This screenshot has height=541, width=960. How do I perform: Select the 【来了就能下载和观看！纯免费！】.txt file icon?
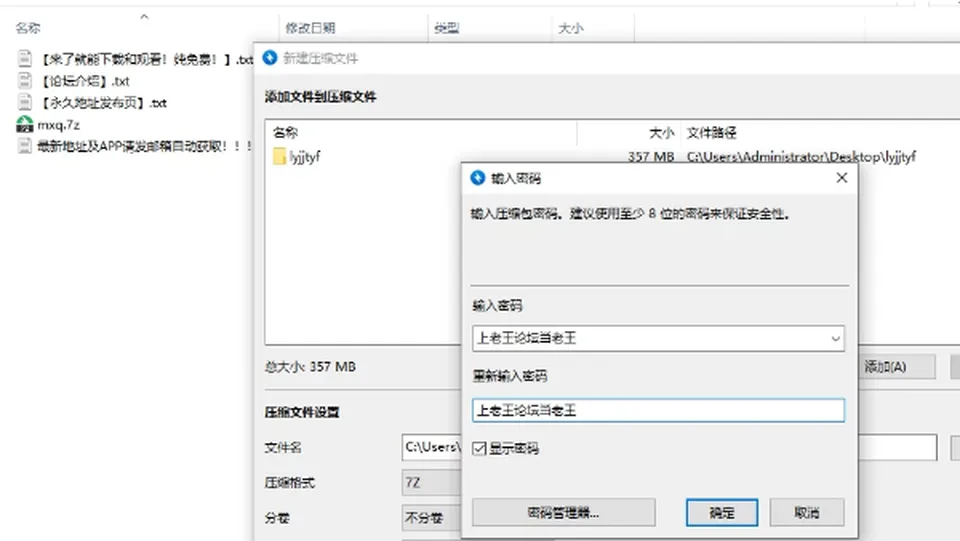[24, 58]
